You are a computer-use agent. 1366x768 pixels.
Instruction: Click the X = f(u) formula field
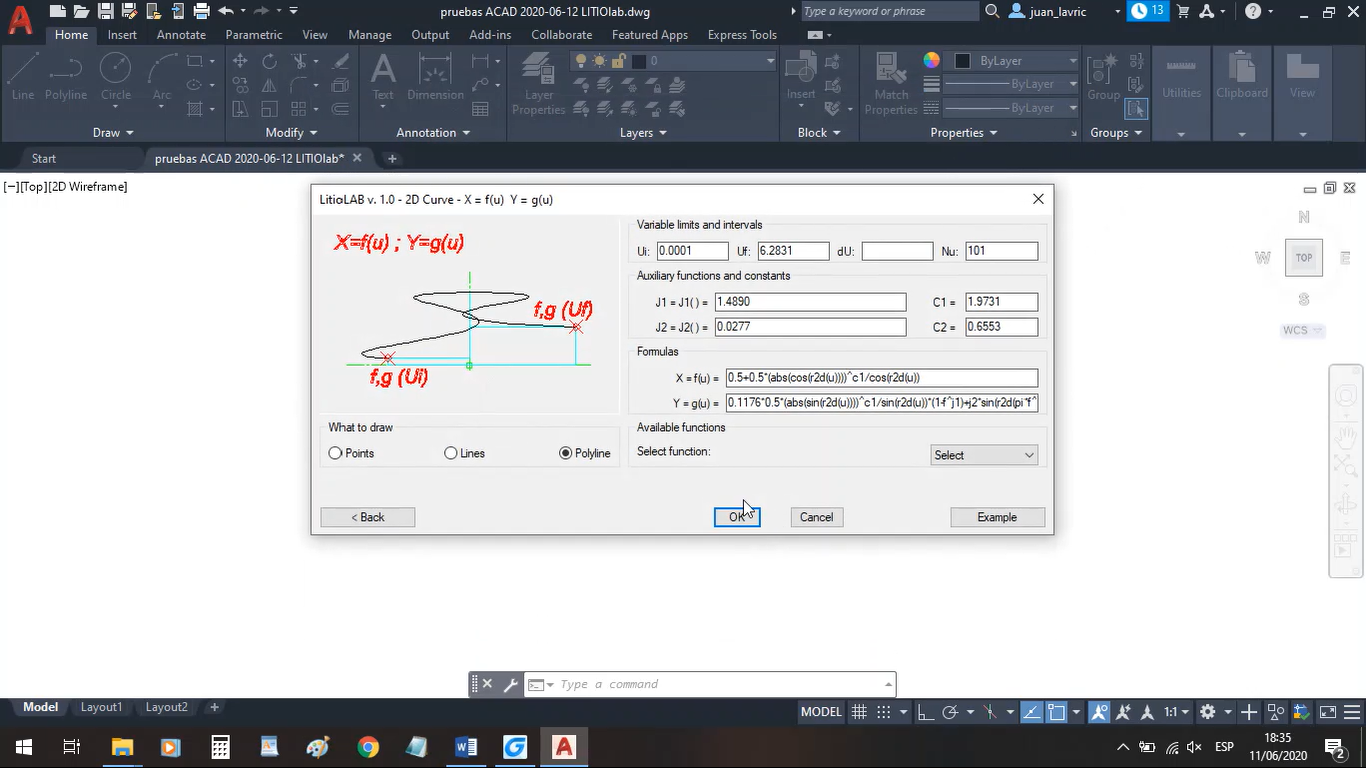click(x=881, y=378)
